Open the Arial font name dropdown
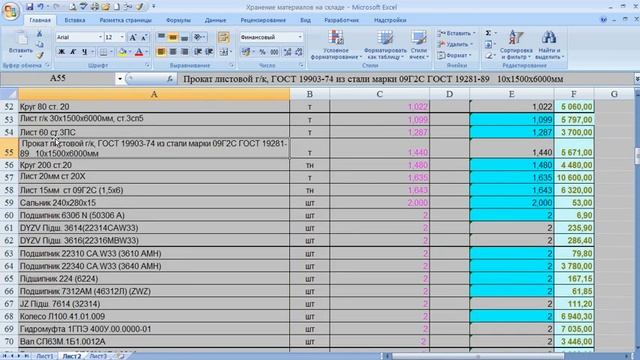The width and height of the screenshot is (640, 360). [100, 37]
